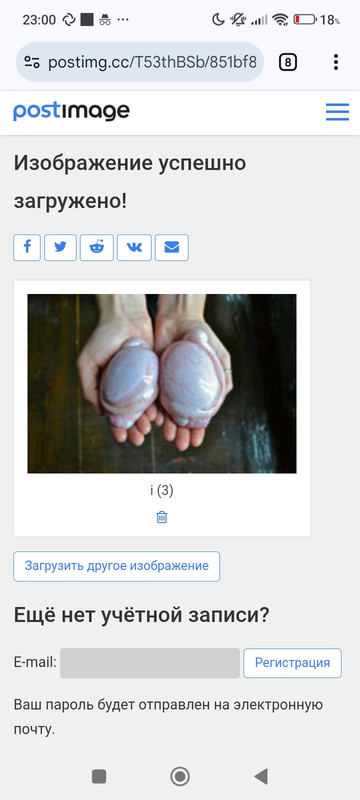Focus the E-mail input field
The width and height of the screenshot is (360, 800).
coord(150,663)
